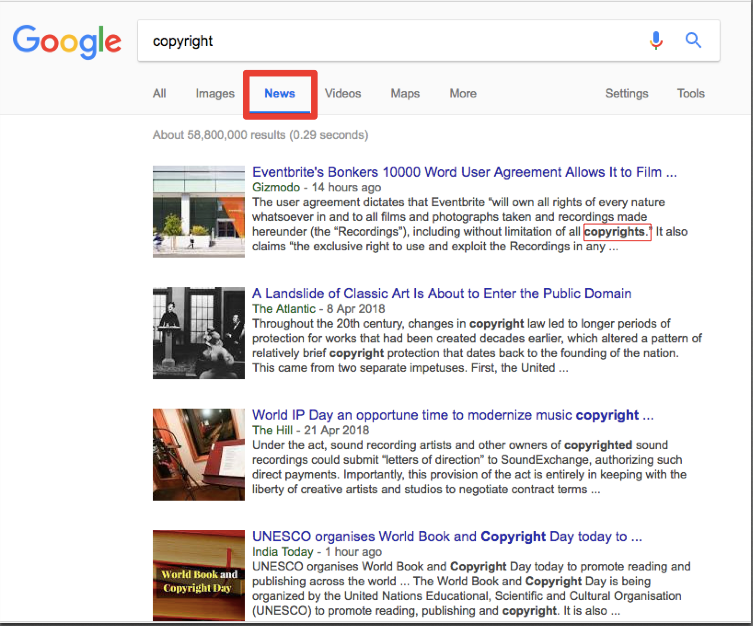The image size is (753, 626).
Task: Select the News tab
Action: [279, 94]
